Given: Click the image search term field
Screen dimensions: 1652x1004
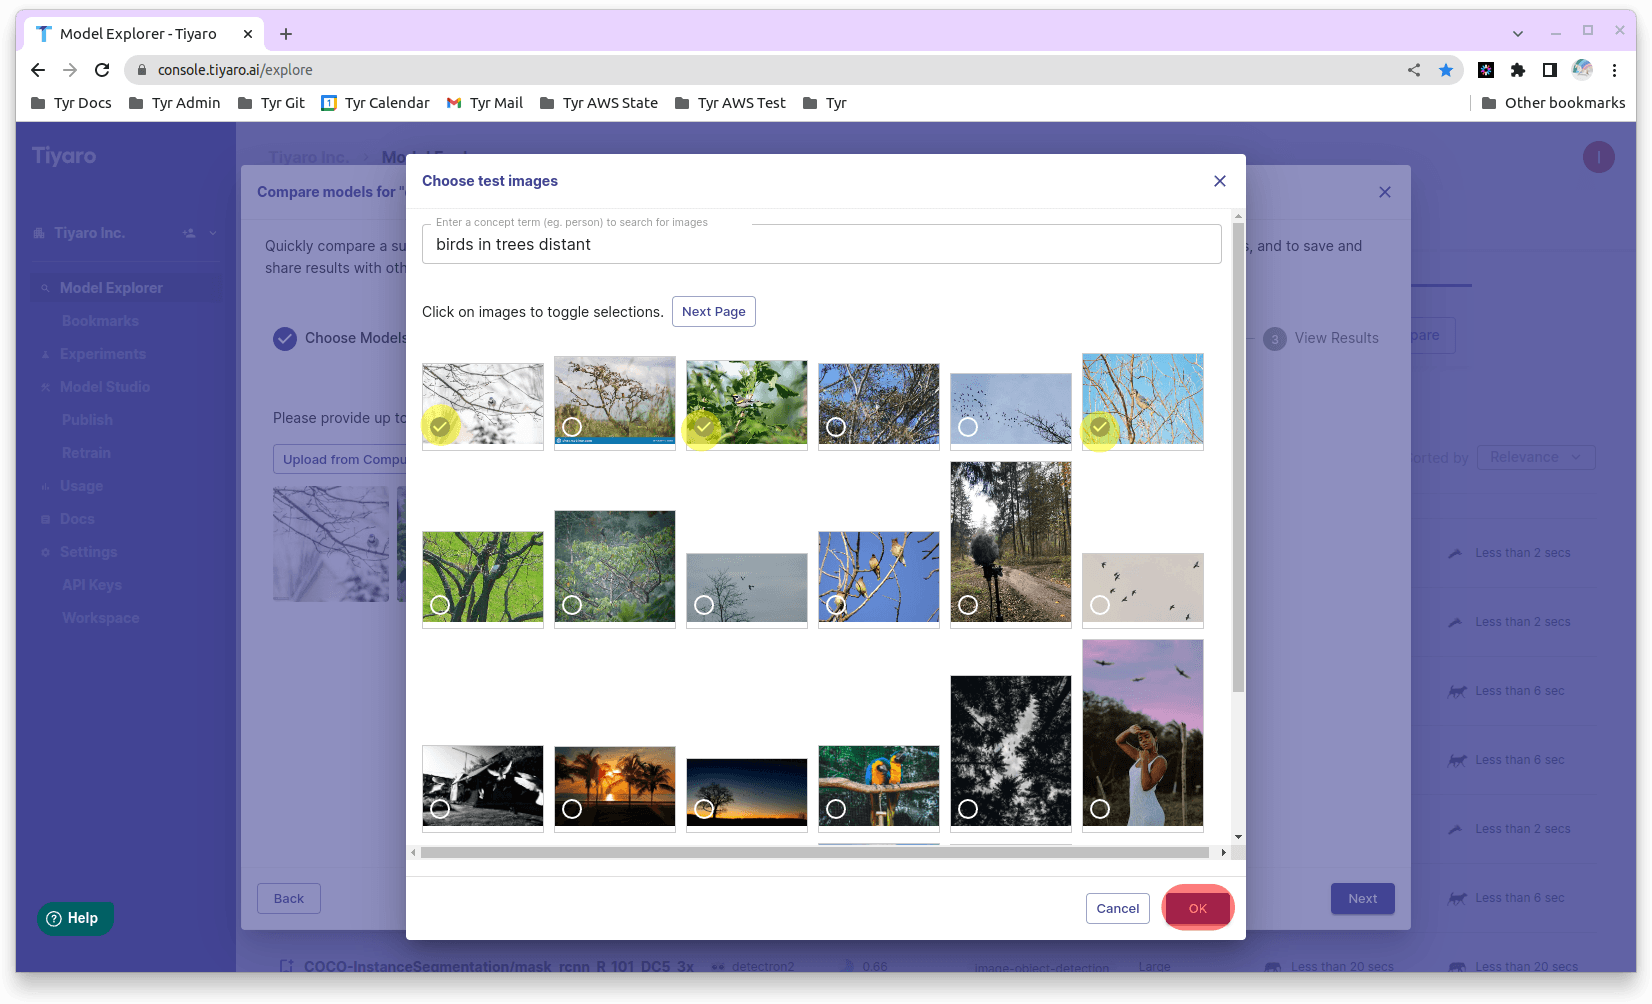Looking at the screenshot, I should (822, 244).
